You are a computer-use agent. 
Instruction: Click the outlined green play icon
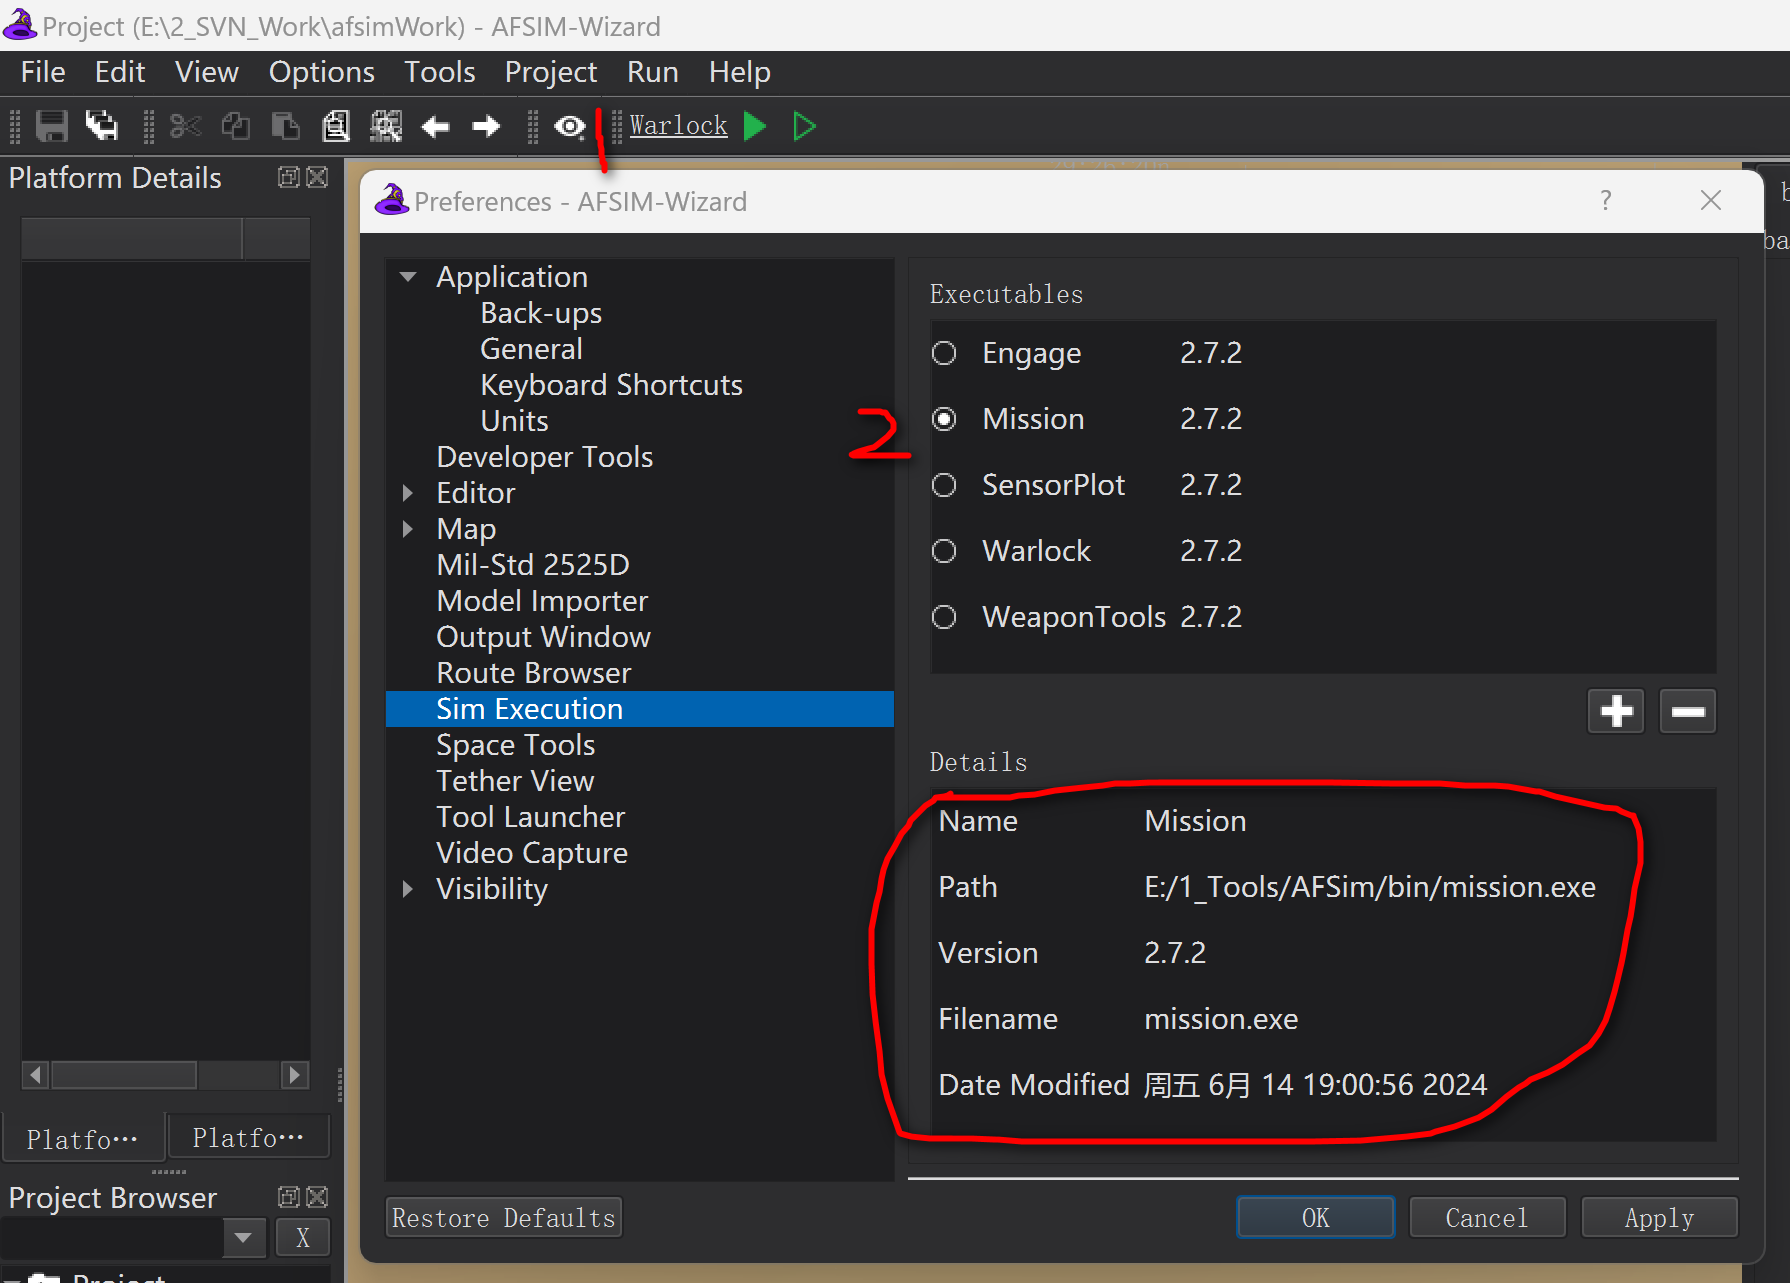click(x=804, y=126)
